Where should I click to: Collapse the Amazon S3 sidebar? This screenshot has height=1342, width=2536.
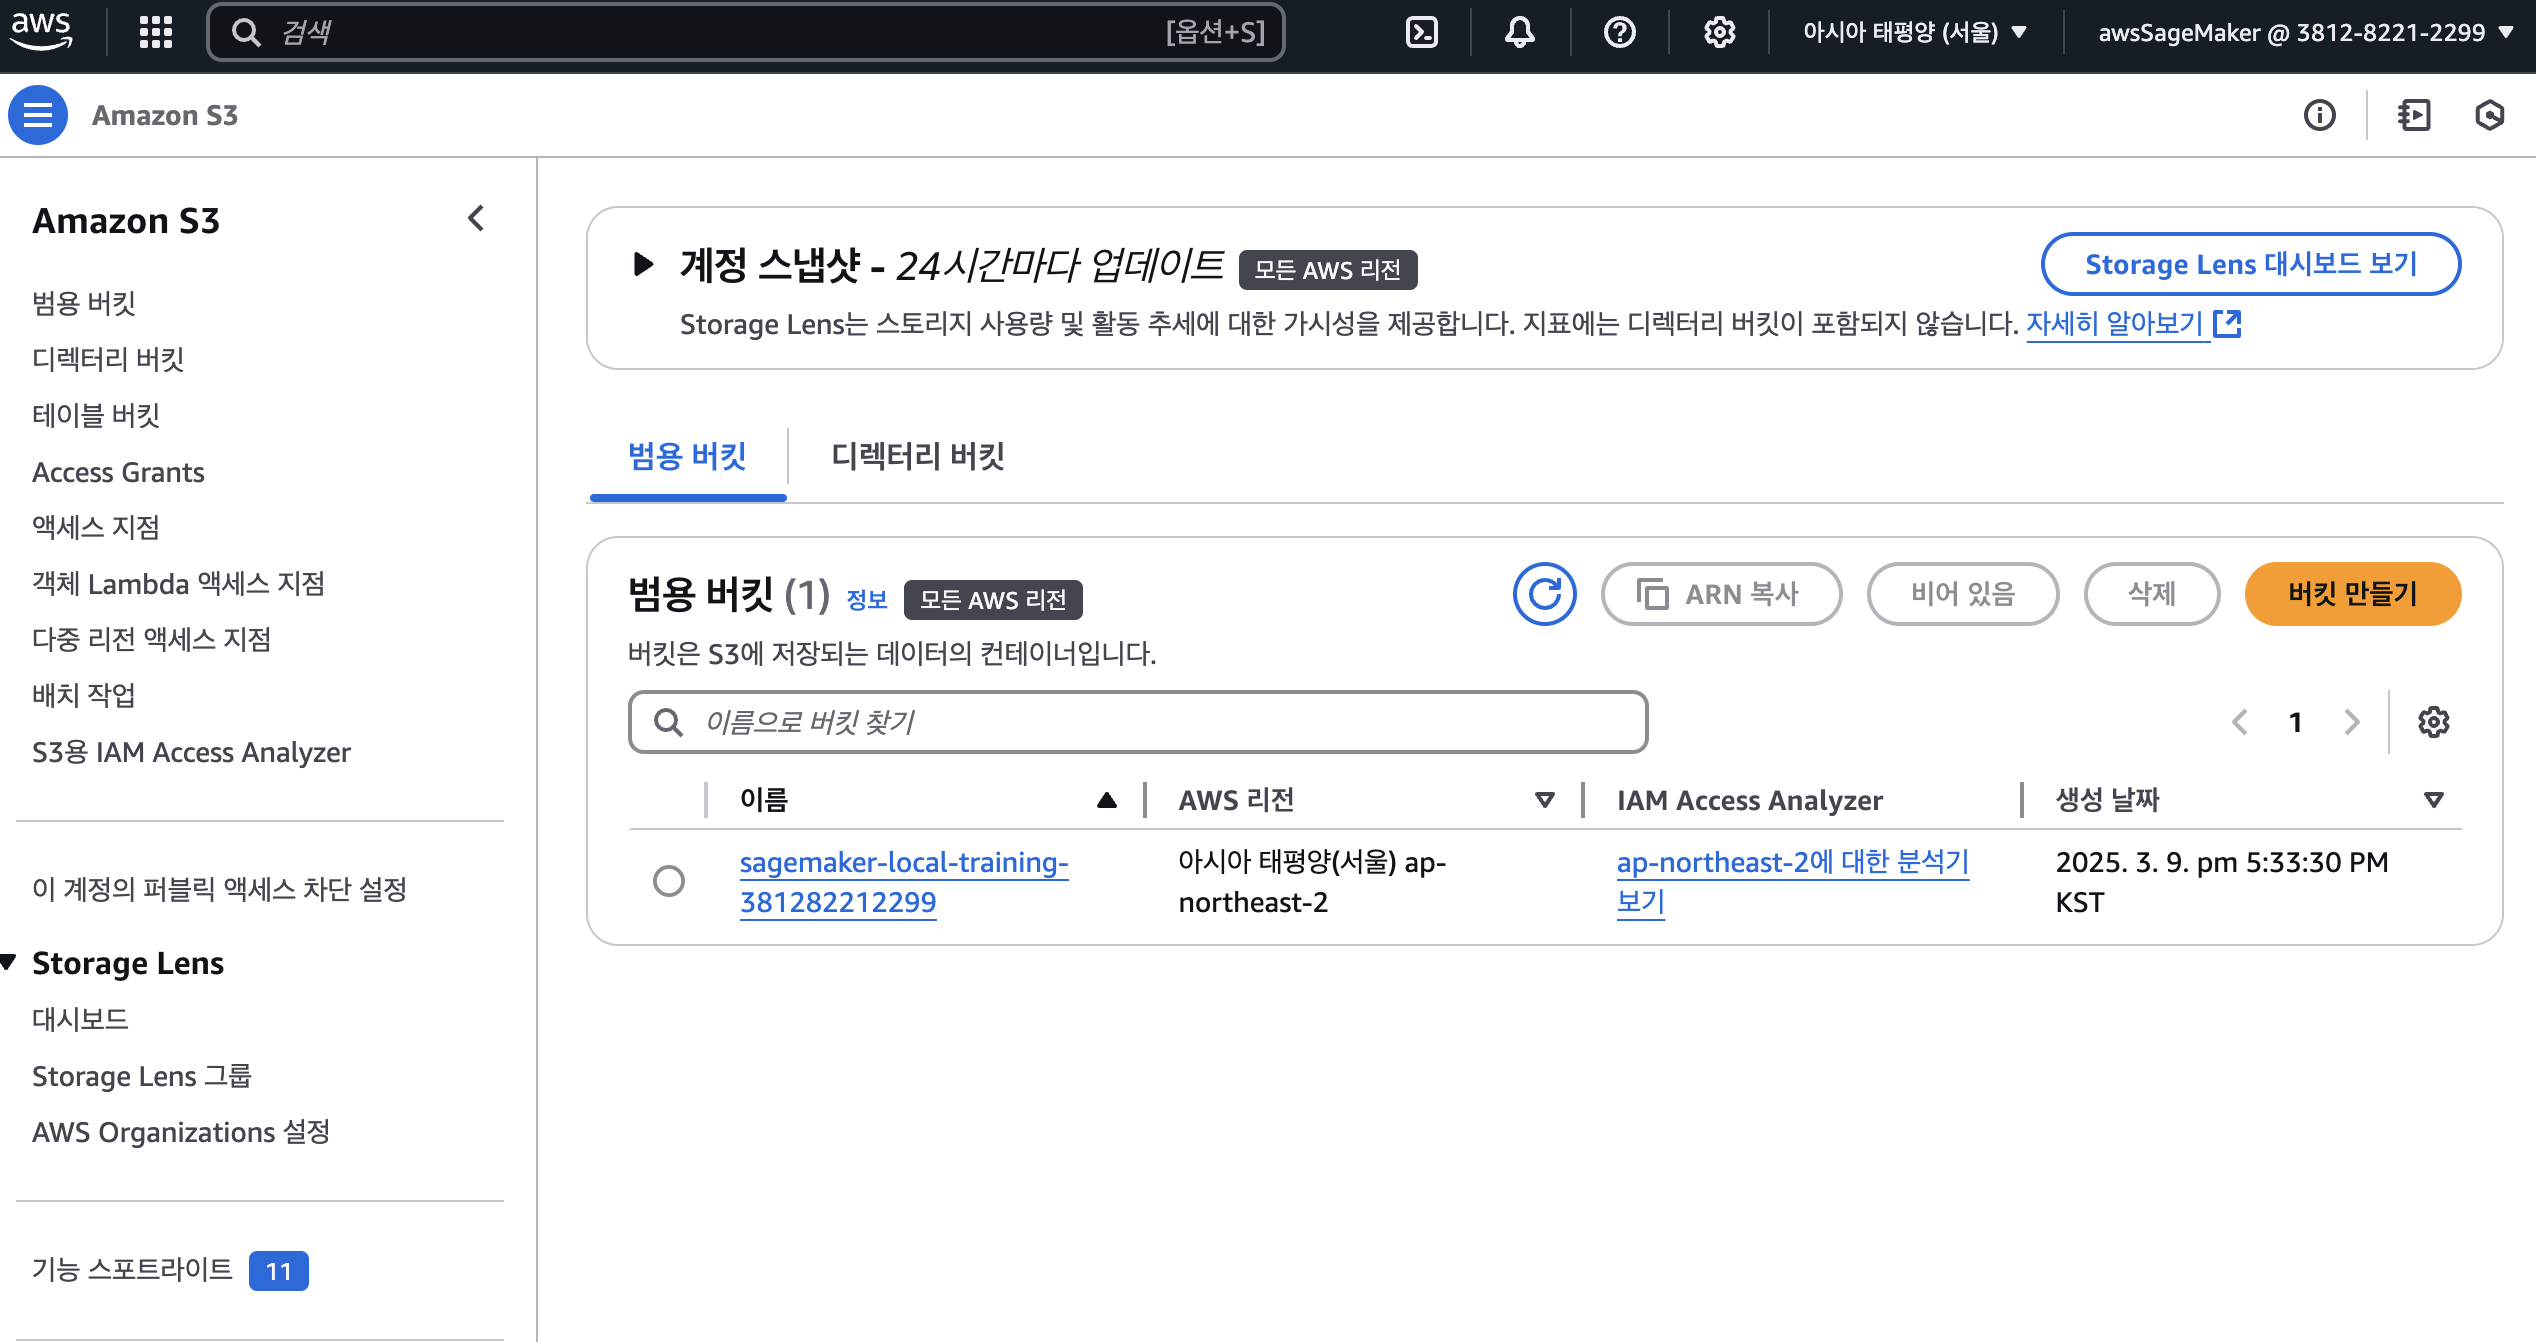click(476, 218)
